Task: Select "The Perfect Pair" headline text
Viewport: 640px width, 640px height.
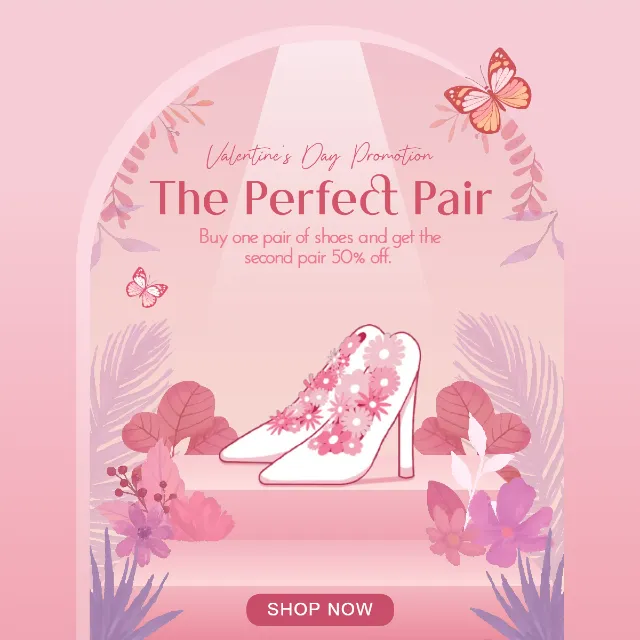Action: pos(320,197)
